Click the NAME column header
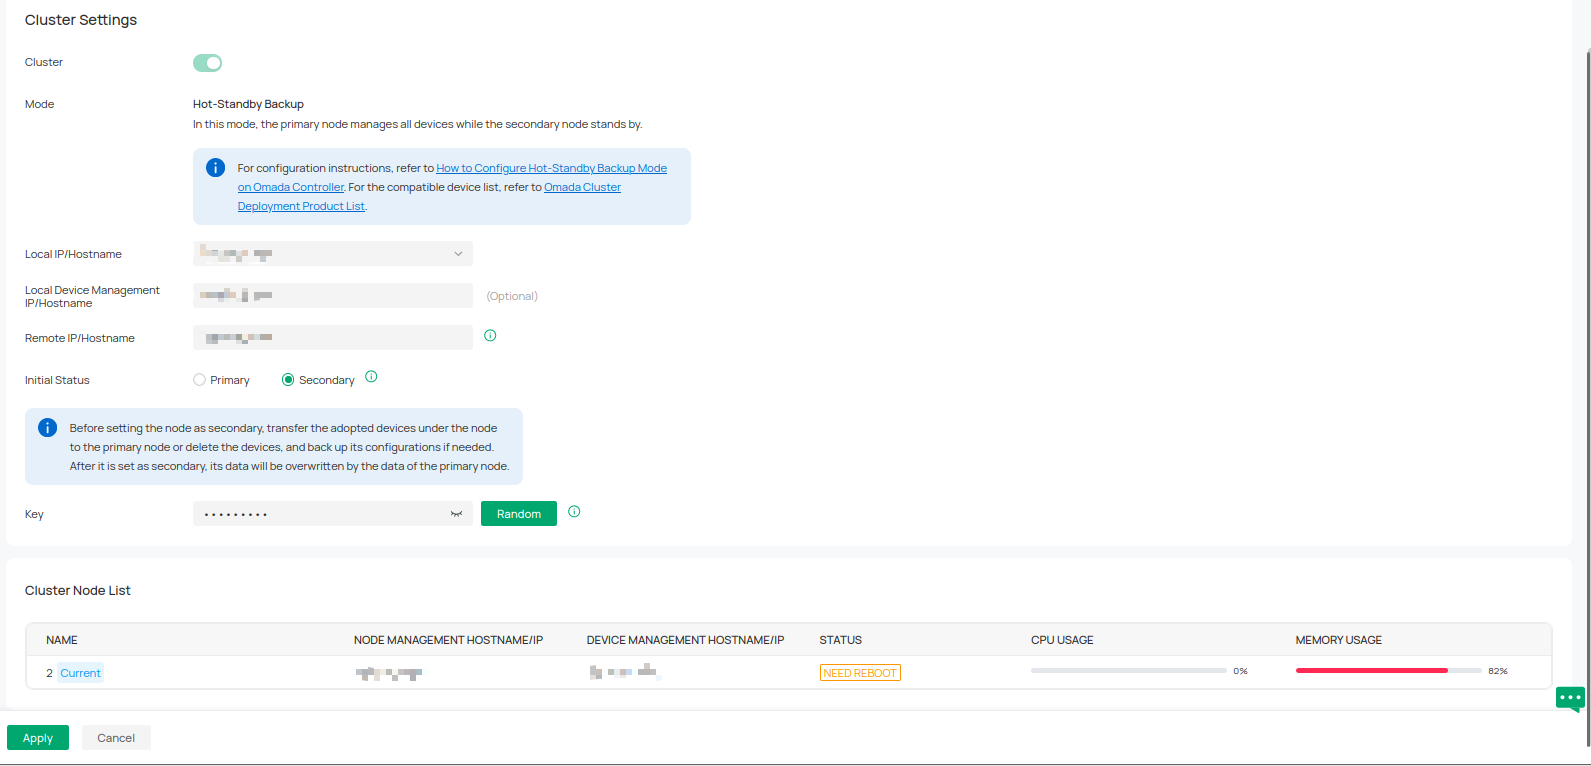 pos(62,640)
